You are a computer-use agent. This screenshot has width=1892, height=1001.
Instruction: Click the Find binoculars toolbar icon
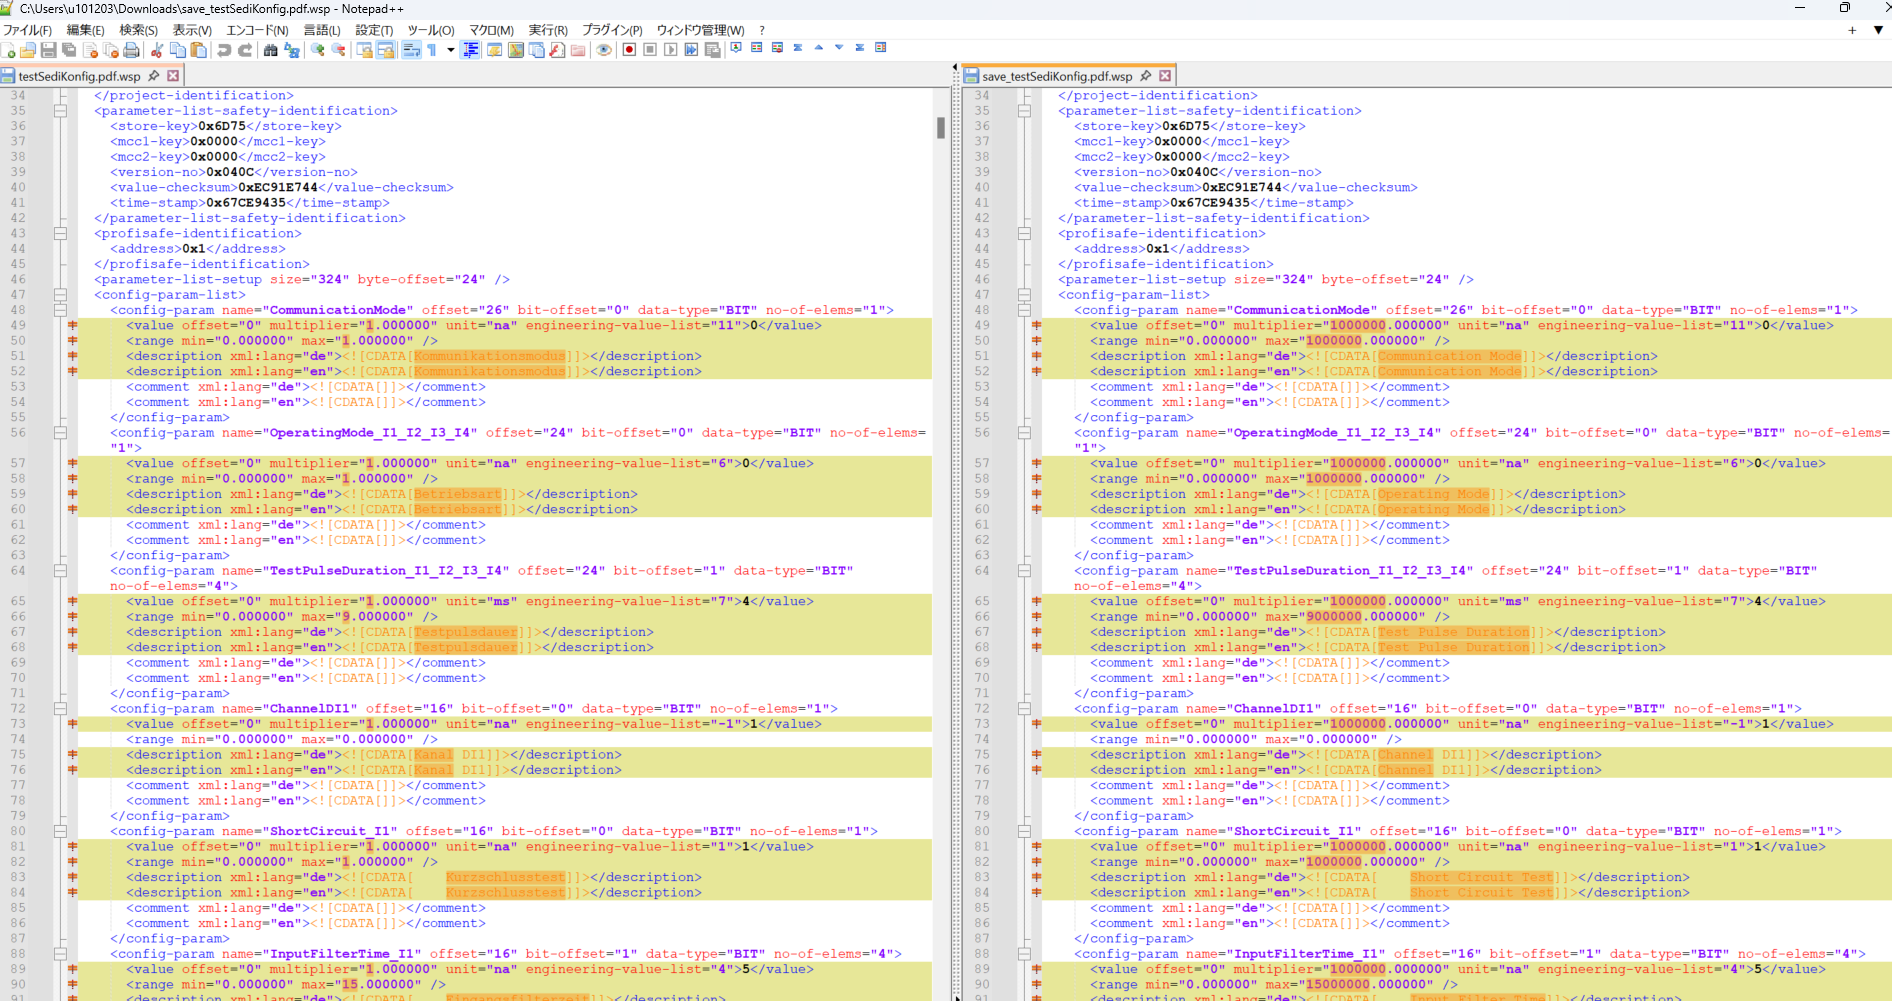click(270, 50)
